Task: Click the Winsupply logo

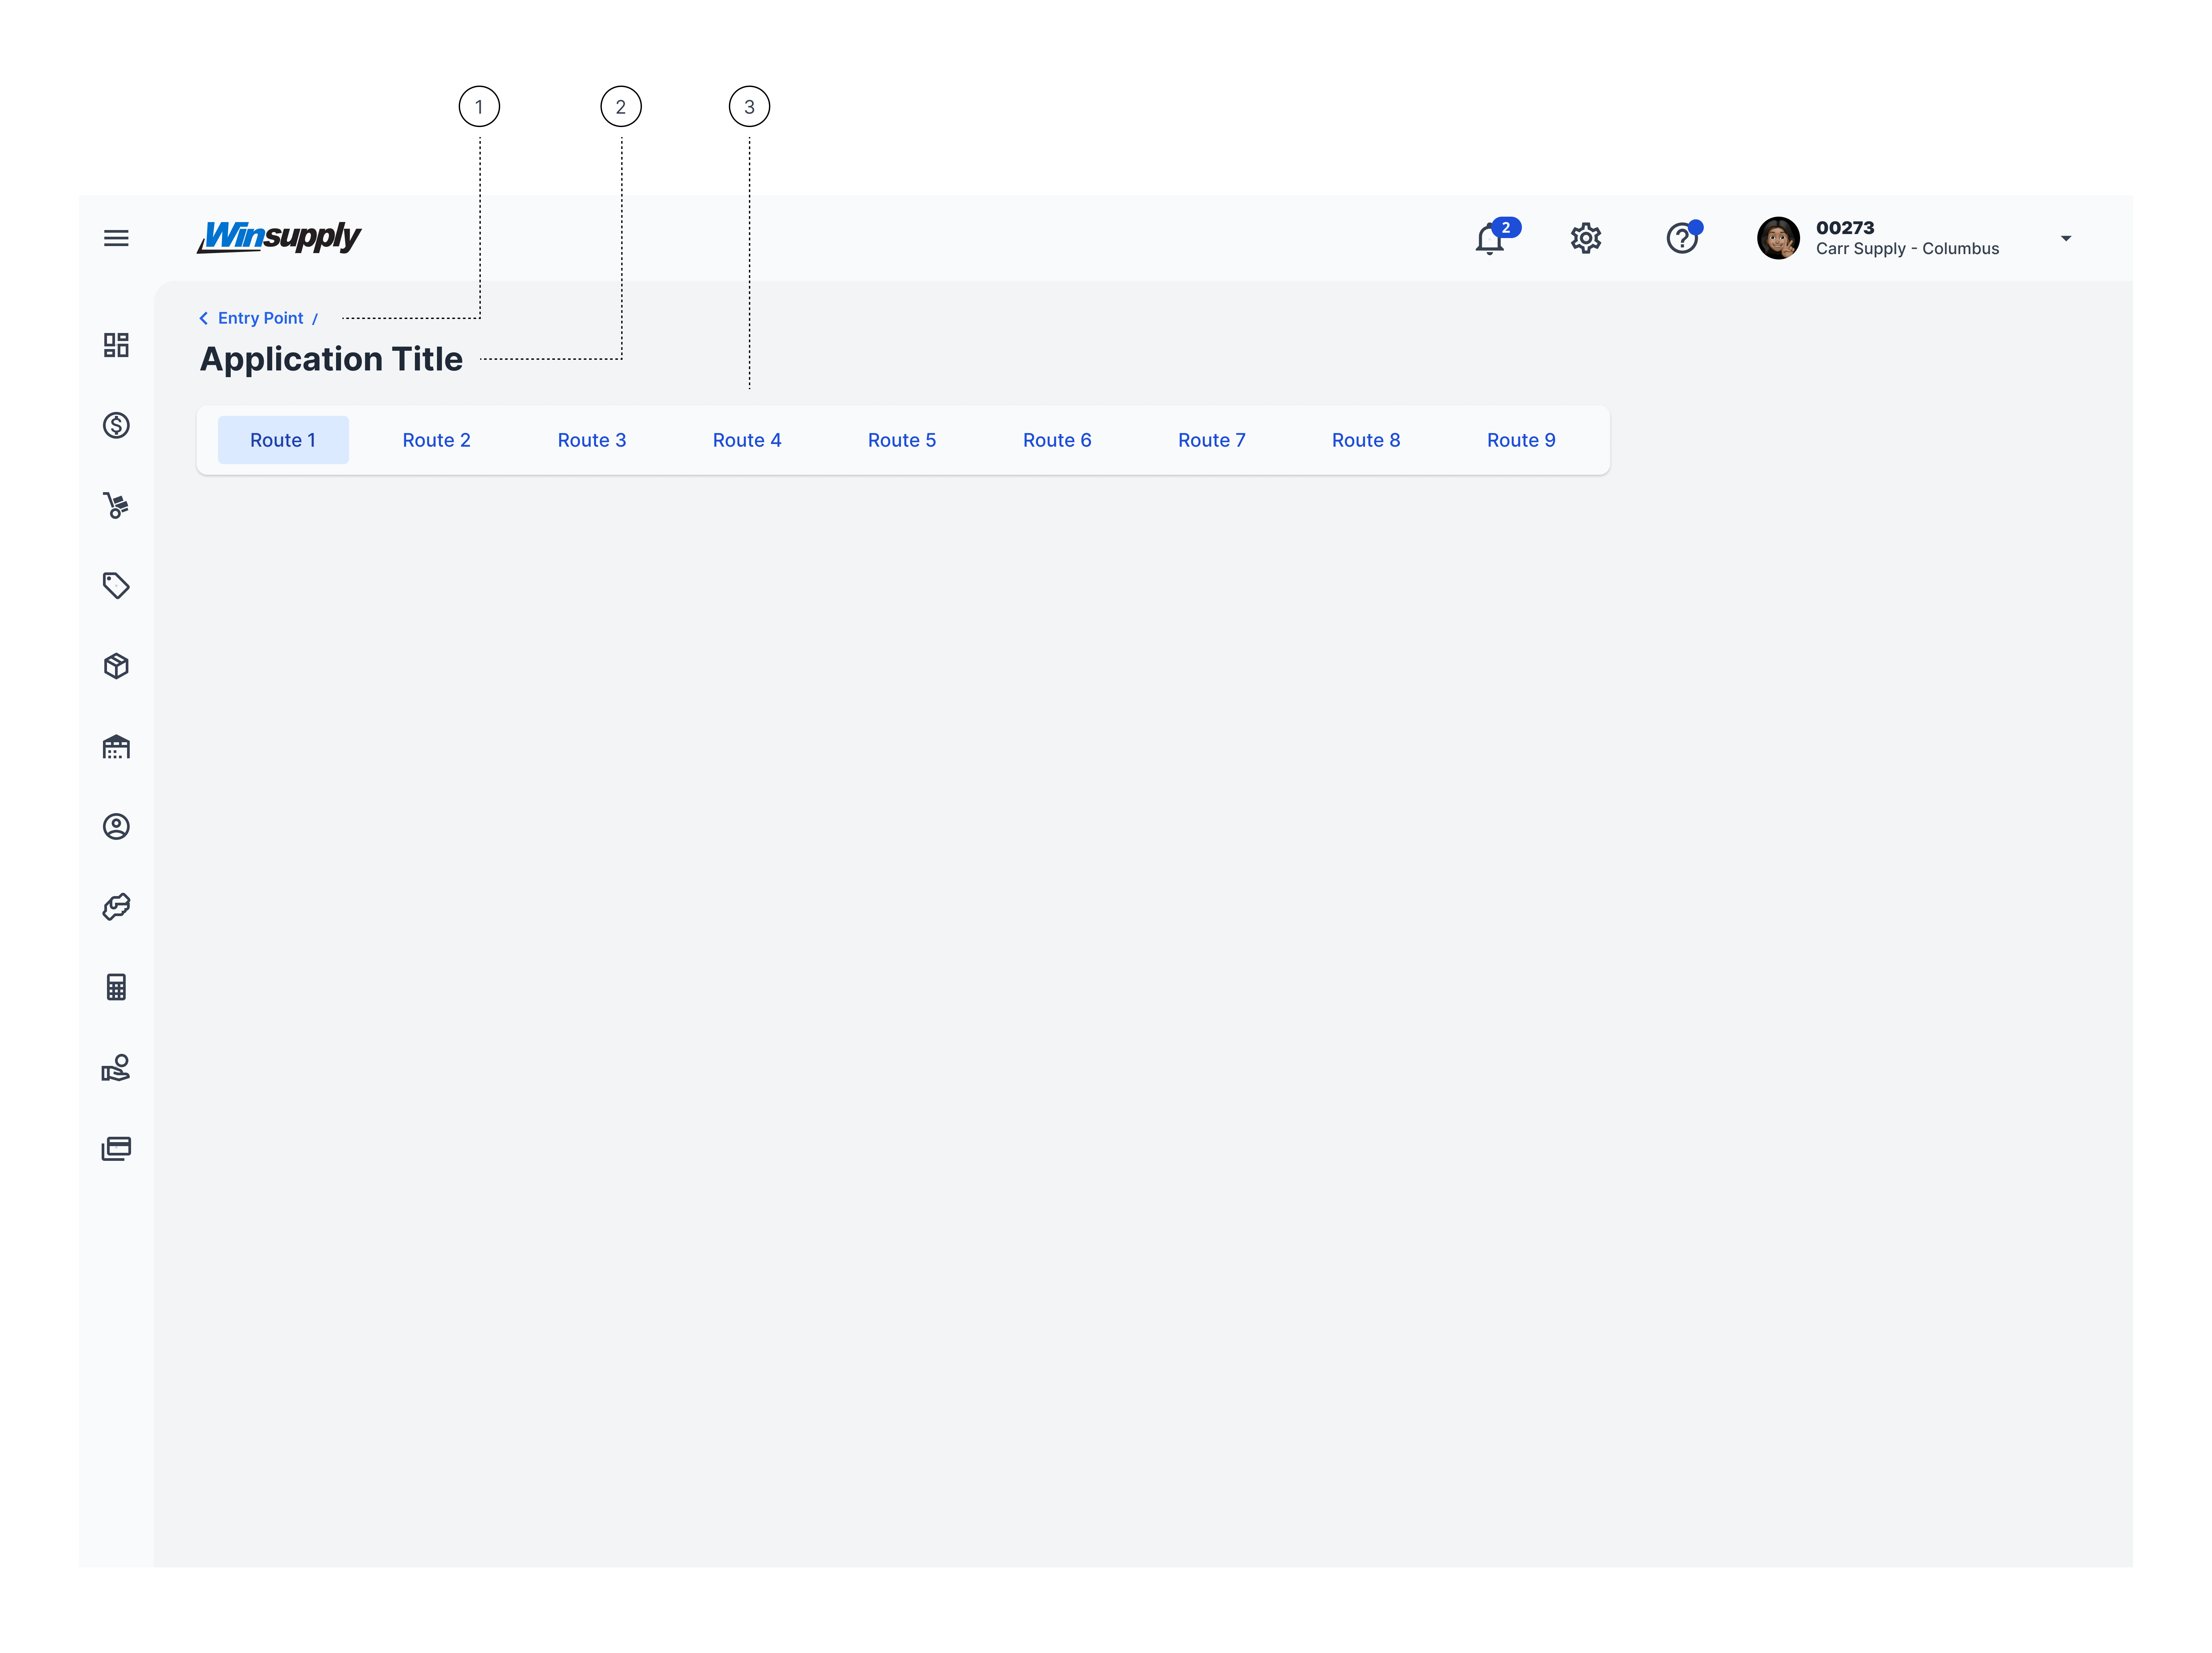Action: (x=279, y=237)
